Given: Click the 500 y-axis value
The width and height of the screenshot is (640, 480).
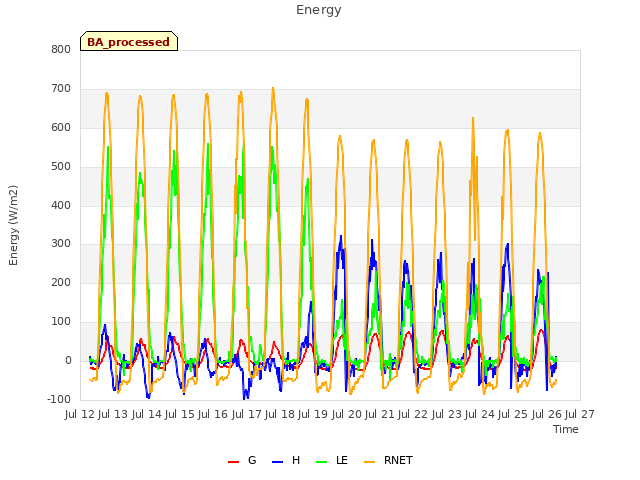Looking at the screenshot, I should click(61, 167).
